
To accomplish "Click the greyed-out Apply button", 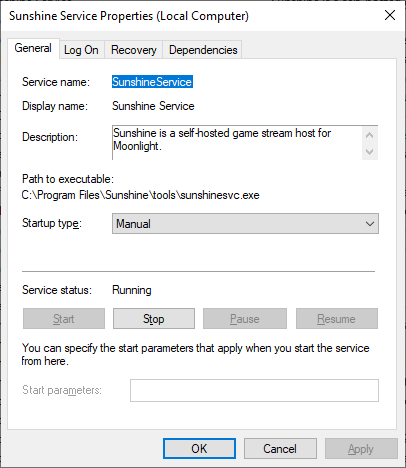I will point(361,449).
